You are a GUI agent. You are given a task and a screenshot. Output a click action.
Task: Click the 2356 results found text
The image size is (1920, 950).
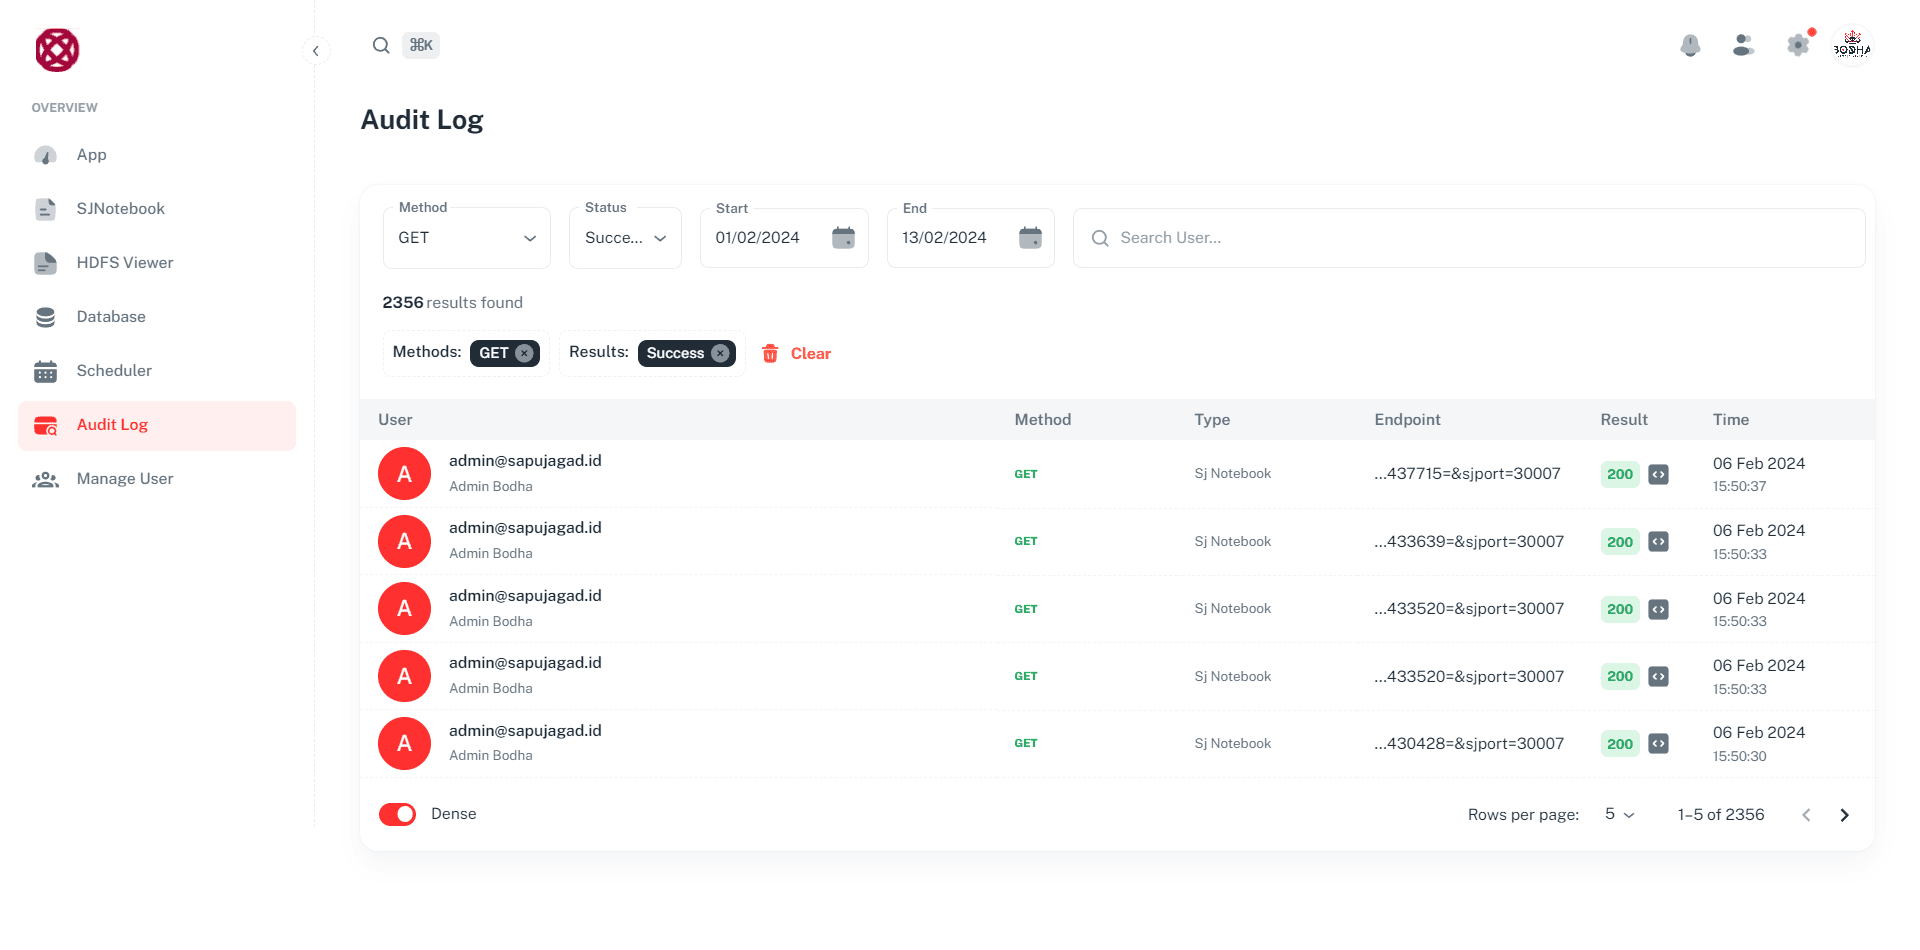(452, 303)
